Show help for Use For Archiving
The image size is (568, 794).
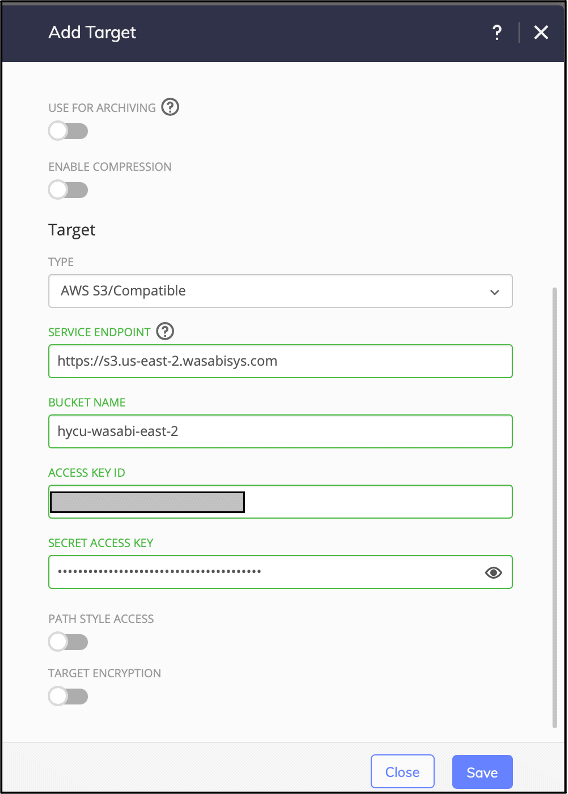click(170, 107)
